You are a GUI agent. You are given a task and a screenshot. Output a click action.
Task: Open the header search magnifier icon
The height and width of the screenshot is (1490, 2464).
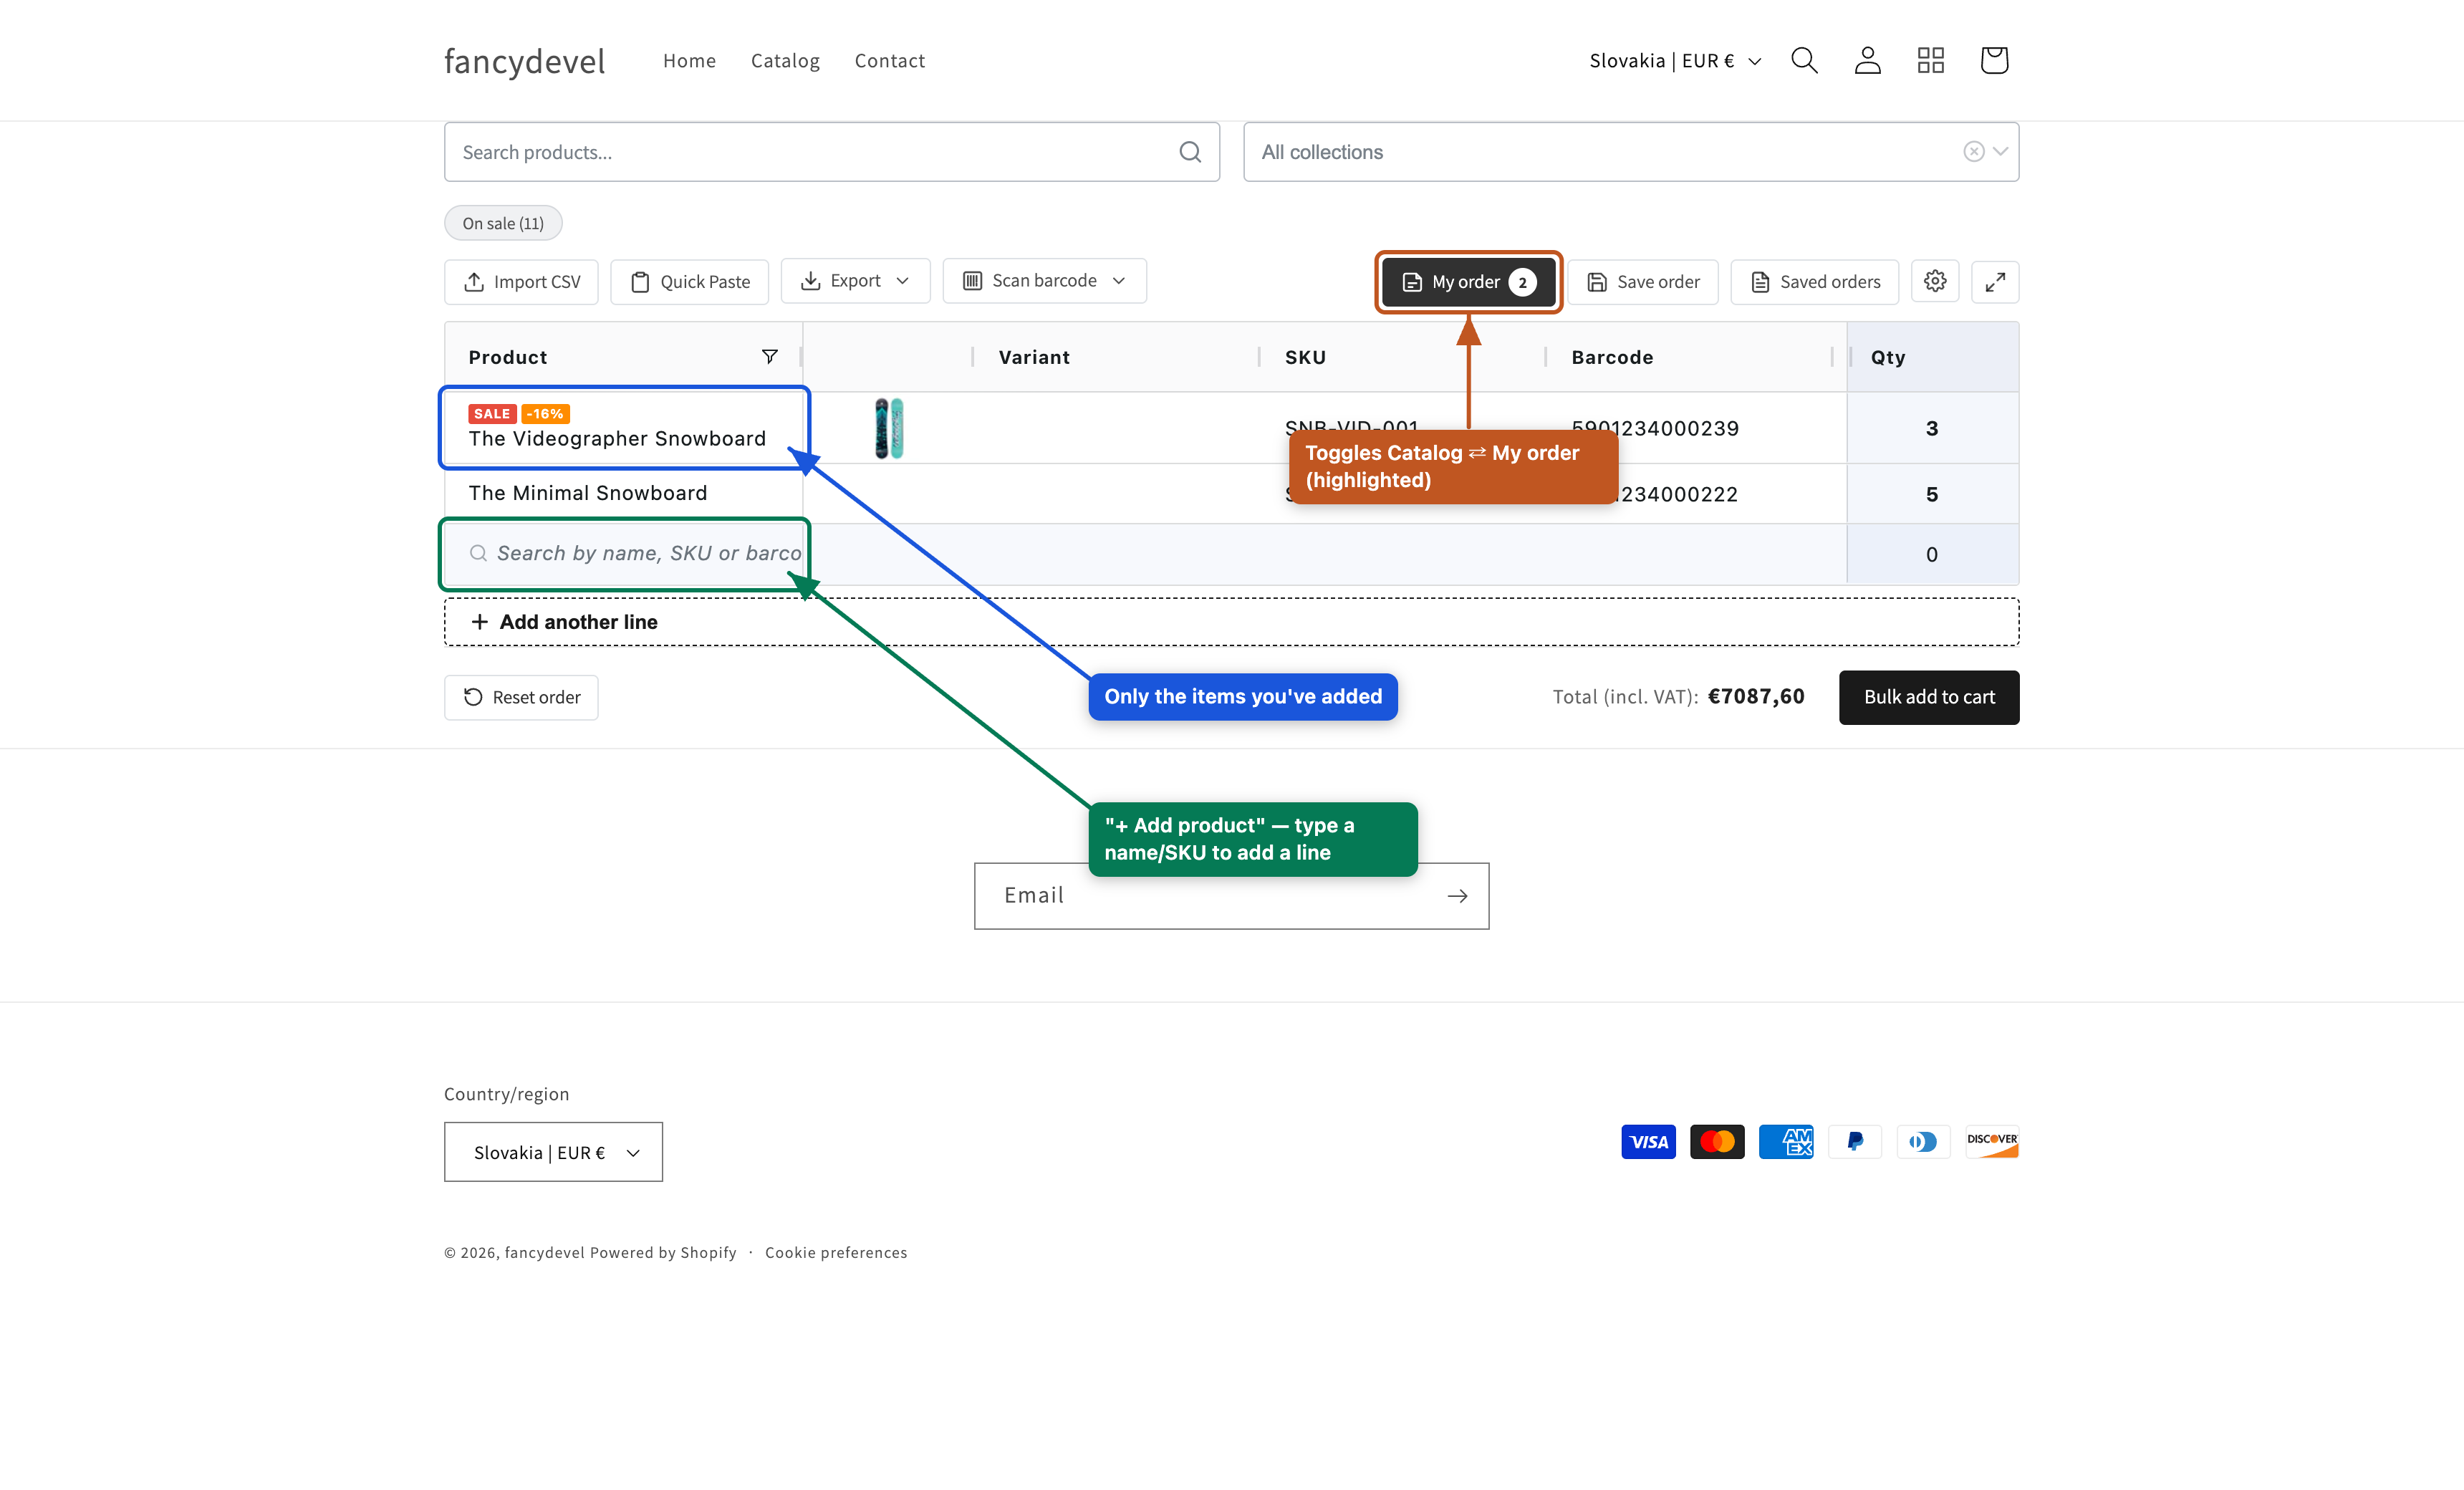1804,60
